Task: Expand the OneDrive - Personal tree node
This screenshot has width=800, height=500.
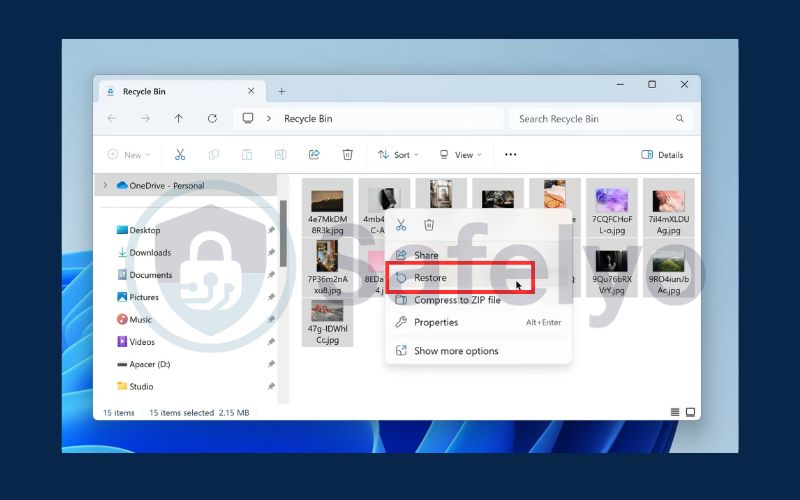Action: click(106, 185)
